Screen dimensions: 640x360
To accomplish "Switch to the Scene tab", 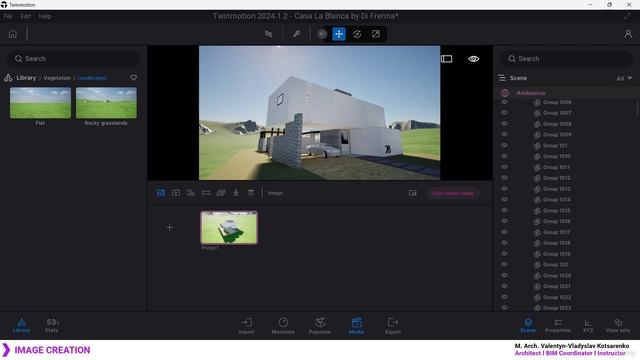I will tap(528, 325).
